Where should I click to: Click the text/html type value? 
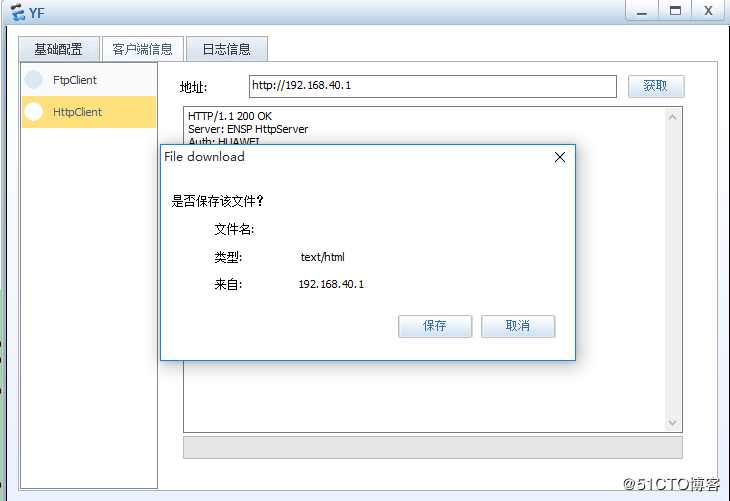click(x=323, y=257)
